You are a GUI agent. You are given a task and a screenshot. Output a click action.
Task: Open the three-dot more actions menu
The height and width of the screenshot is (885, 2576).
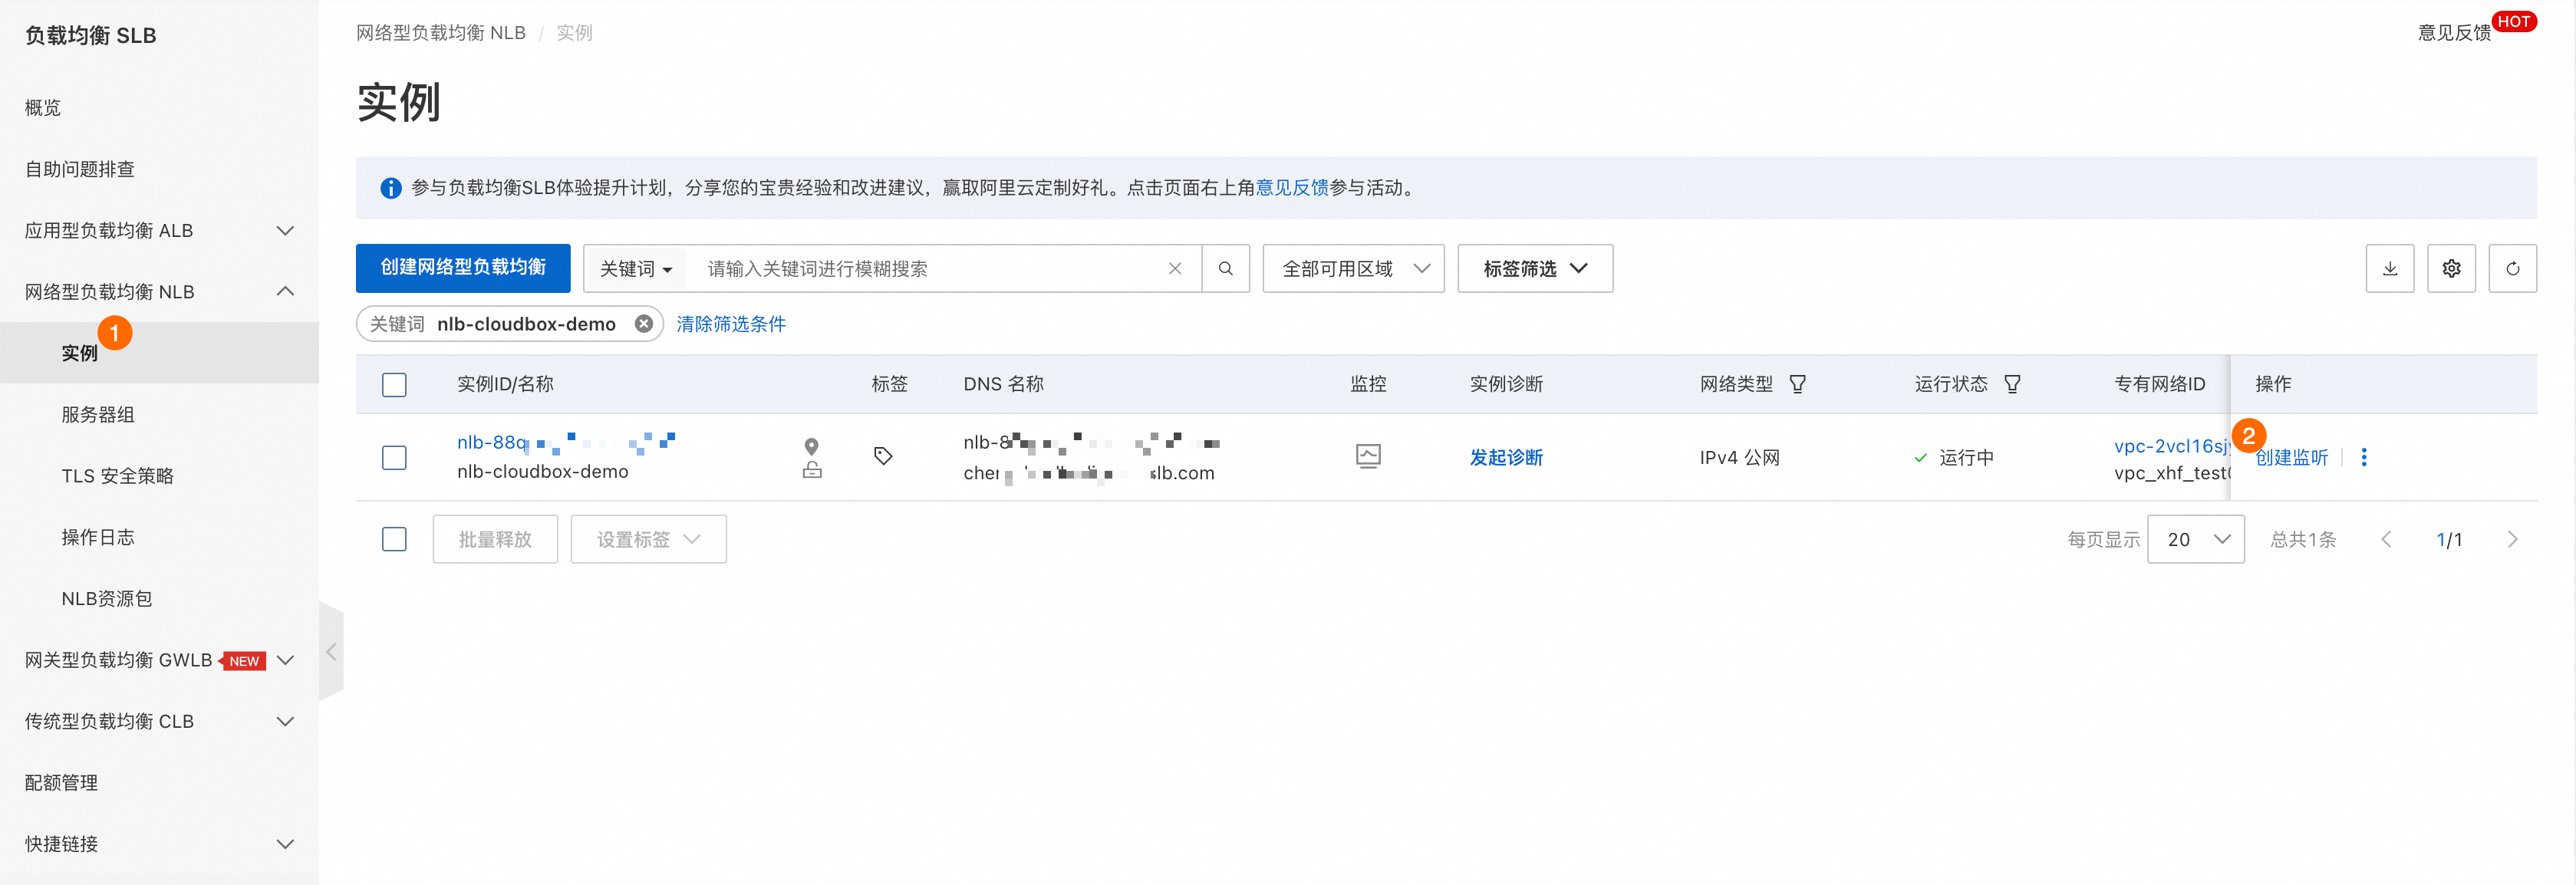2363,457
